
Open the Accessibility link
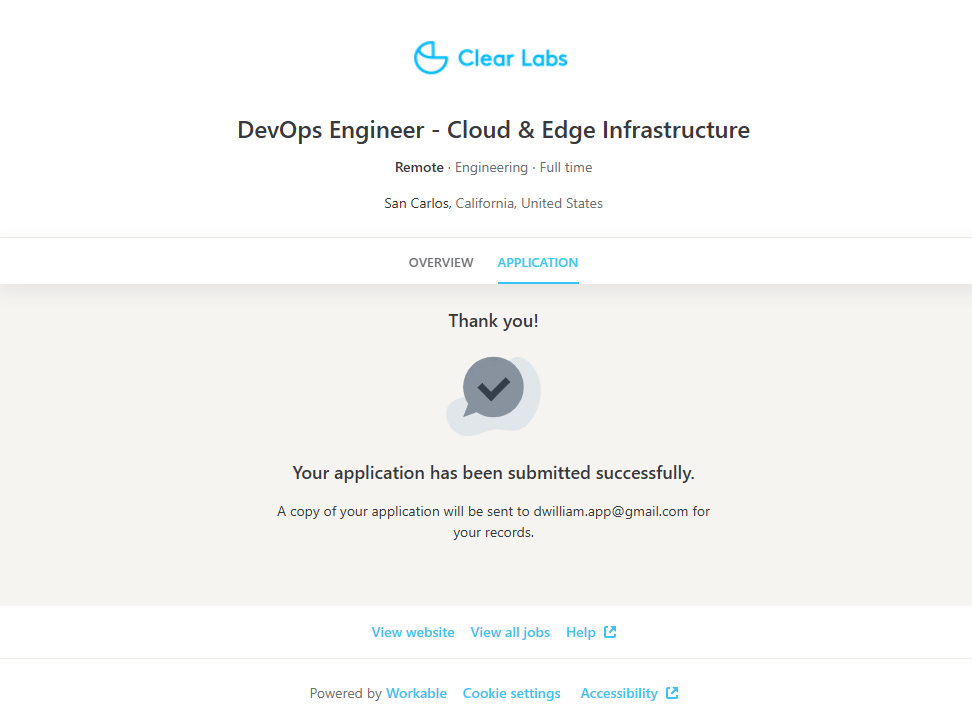point(619,693)
